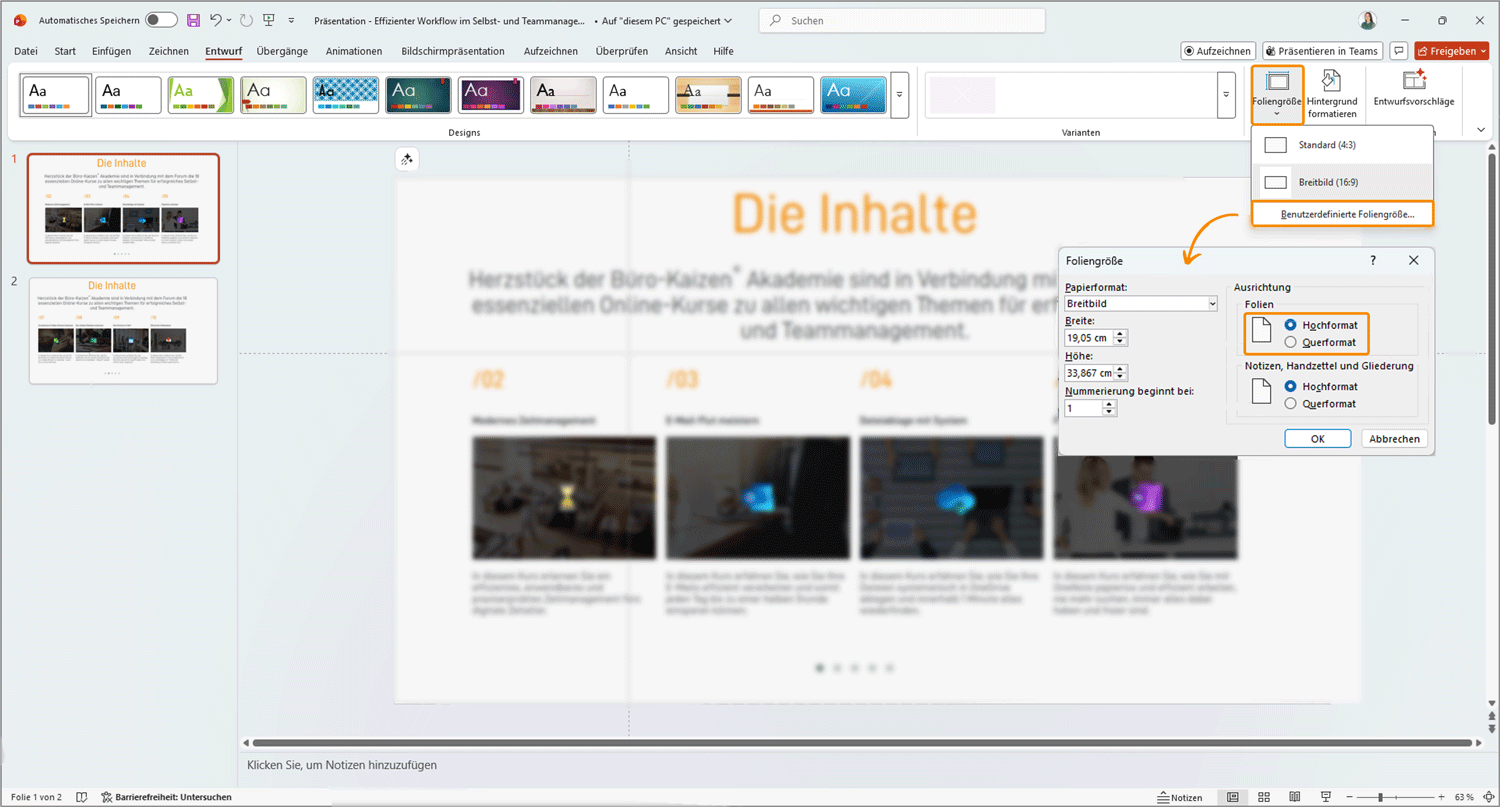Expand the Varianten gallery dropdown
The image size is (1500, 807).
pyautogui.click(x=1226, y=94)
